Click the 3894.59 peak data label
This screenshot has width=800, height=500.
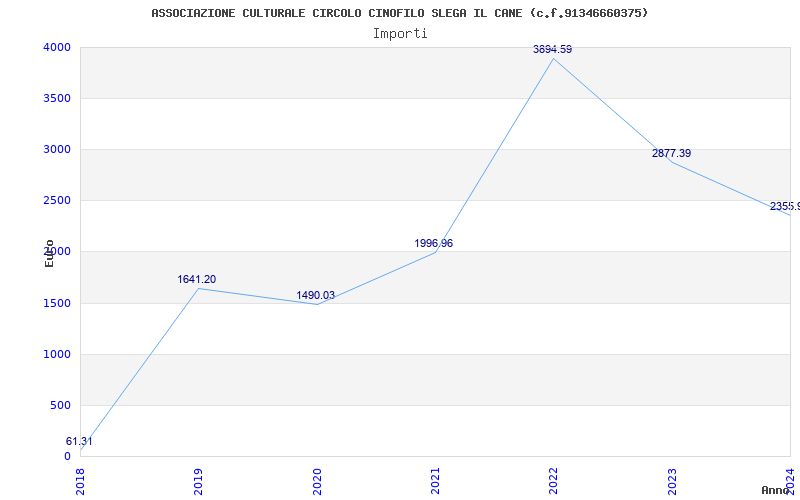click(x=552, y=49)
